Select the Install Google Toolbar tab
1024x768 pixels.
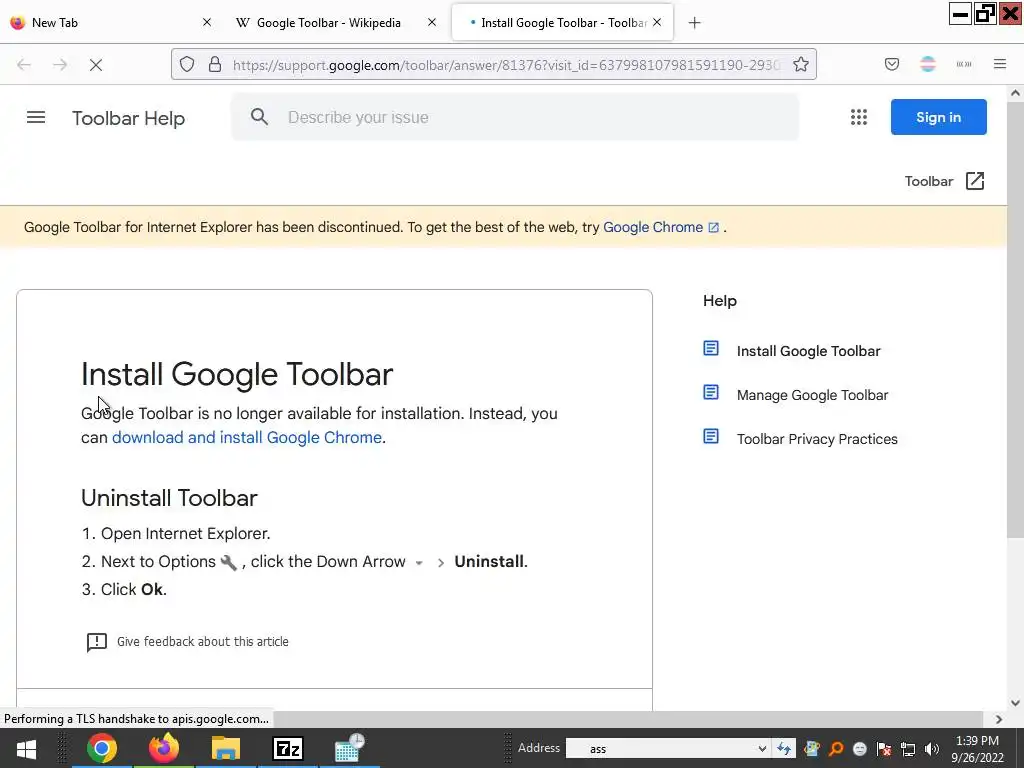(x=563, y=22)
